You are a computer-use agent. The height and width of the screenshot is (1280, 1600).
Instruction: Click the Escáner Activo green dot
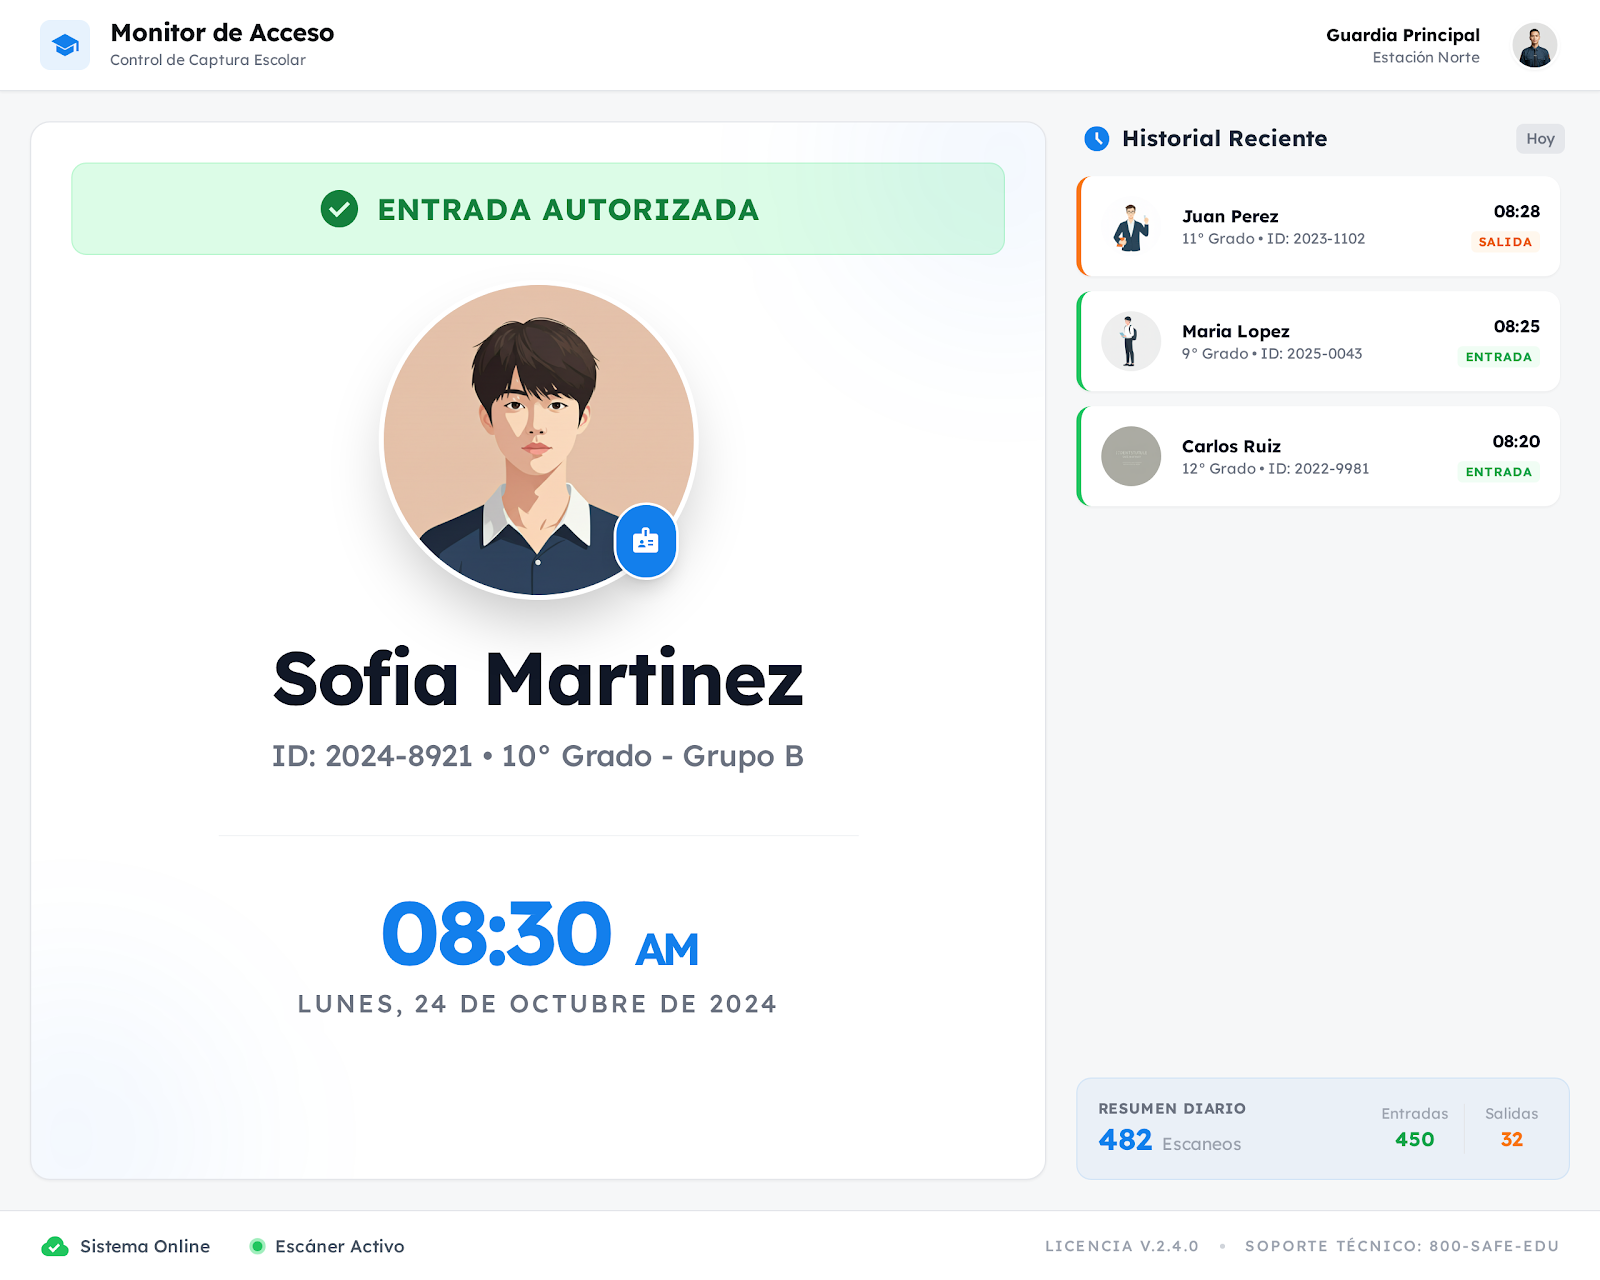[257, 1246]
